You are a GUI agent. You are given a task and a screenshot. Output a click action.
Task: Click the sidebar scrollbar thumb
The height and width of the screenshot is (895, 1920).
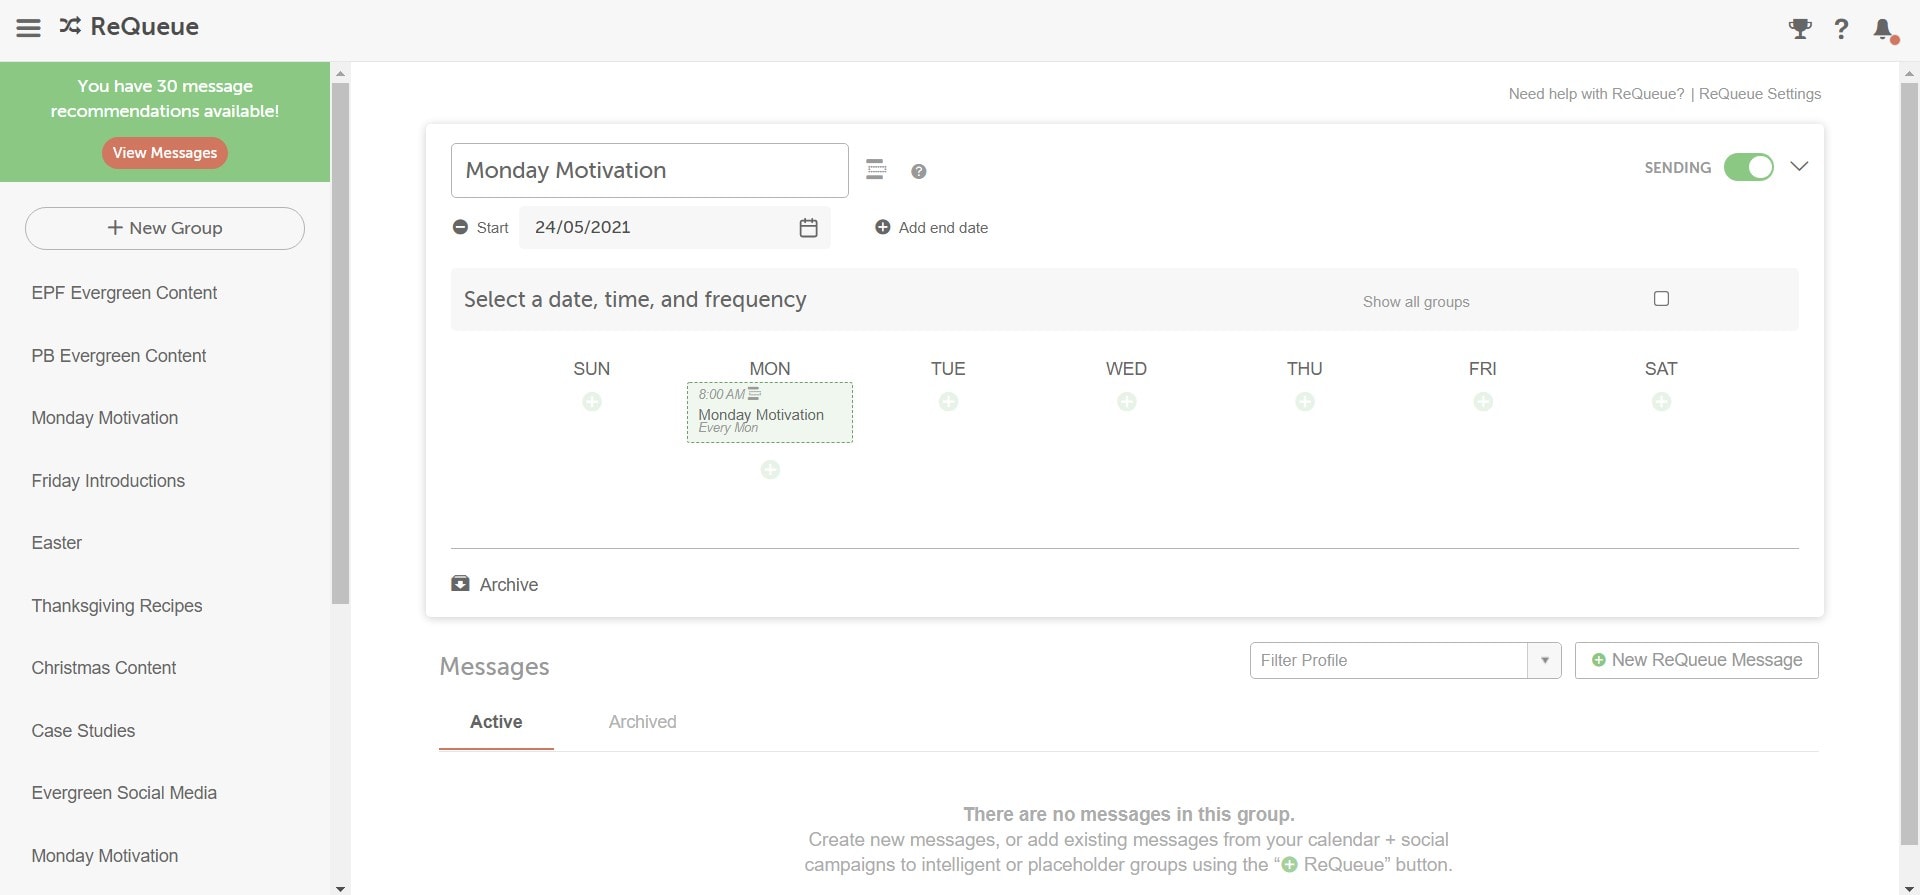tap(340, 343)
